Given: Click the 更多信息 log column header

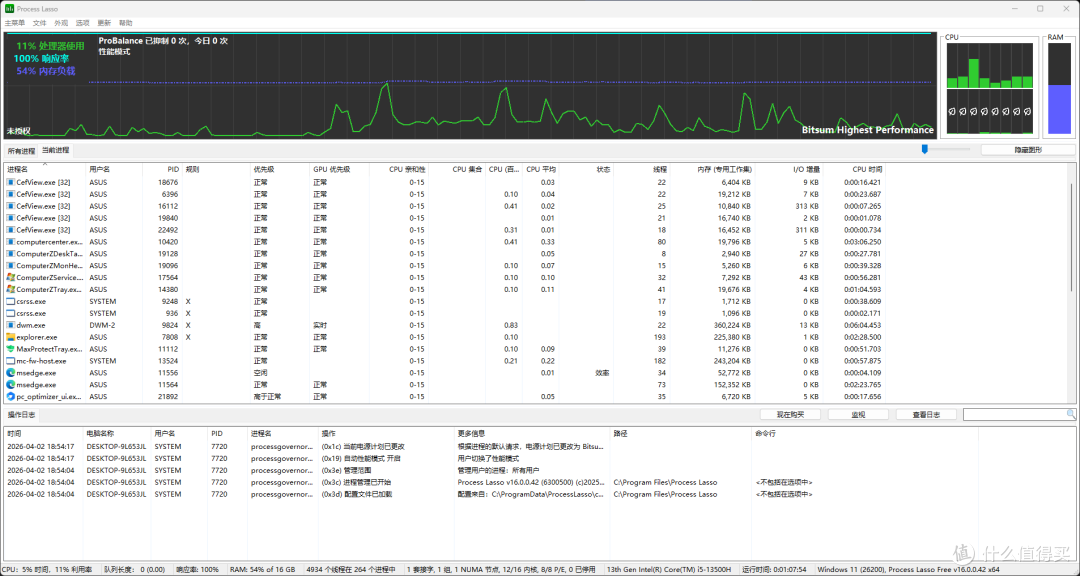Looking at the screenshot, I should (532, 433).
